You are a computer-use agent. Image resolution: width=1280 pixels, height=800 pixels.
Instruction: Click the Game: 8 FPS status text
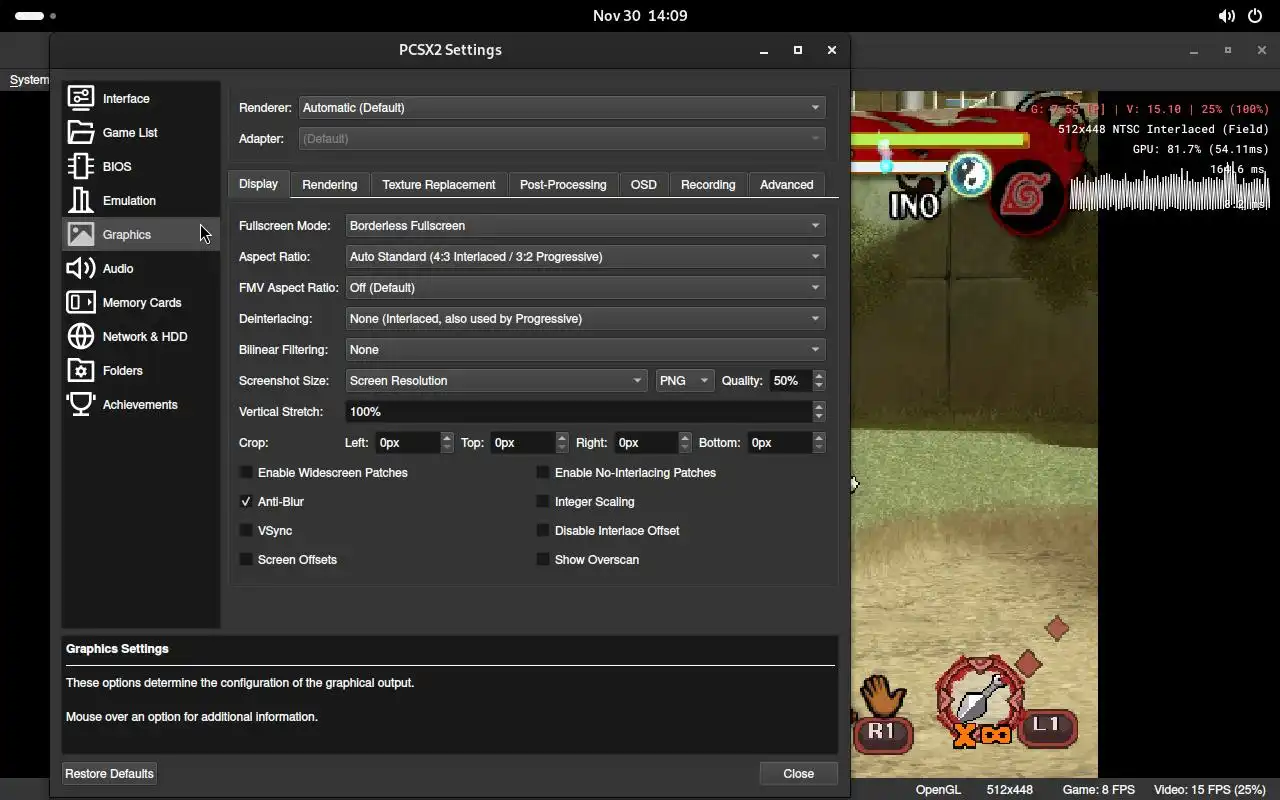[x=1098, y=789]
